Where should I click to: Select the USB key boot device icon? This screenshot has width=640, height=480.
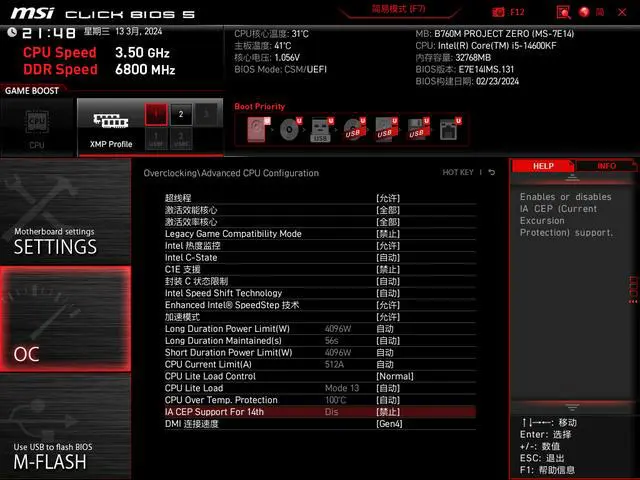pyautogui.click(x=322, y=129)
